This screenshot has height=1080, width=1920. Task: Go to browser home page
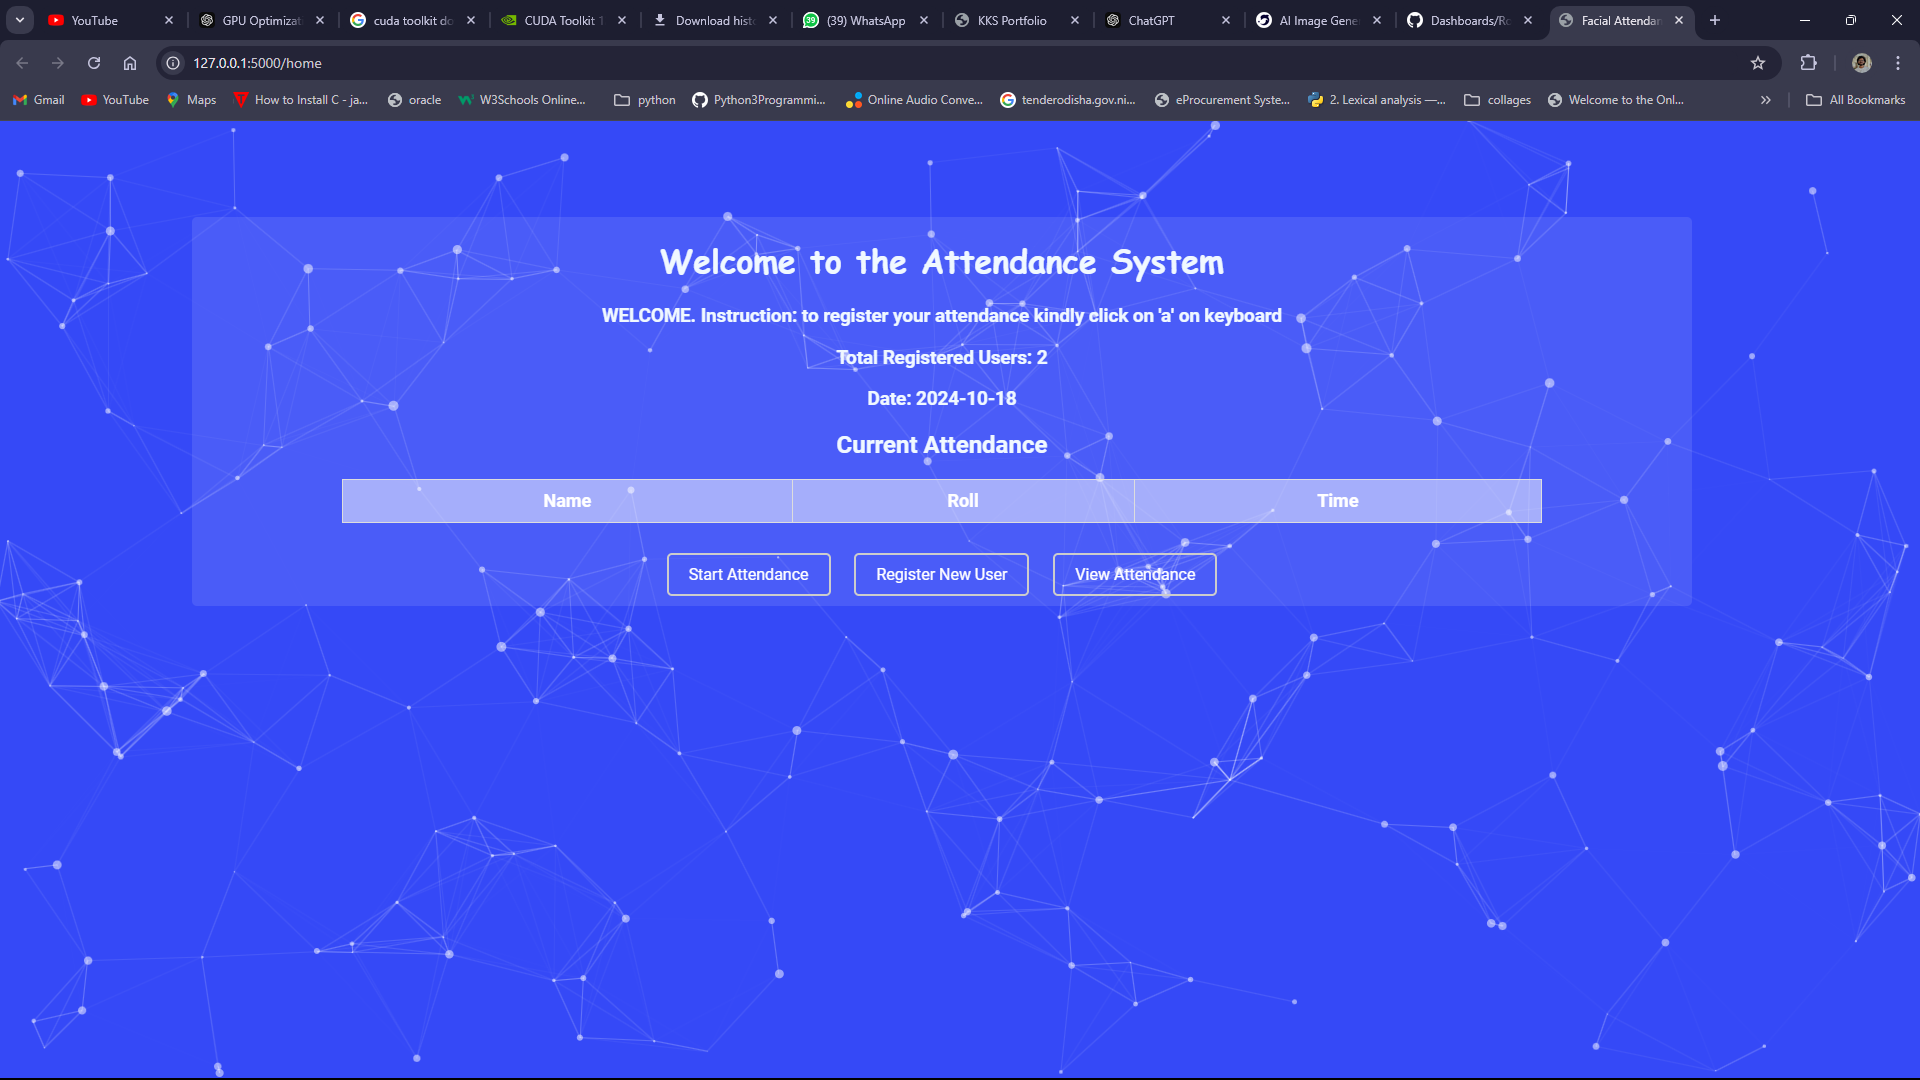pos(130,63)
